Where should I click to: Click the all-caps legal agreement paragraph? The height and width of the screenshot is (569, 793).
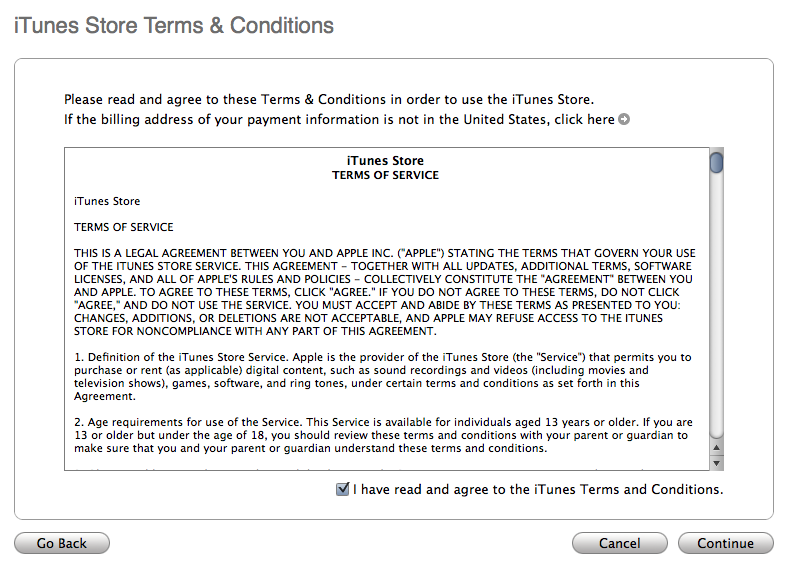(x=384, y=292)
